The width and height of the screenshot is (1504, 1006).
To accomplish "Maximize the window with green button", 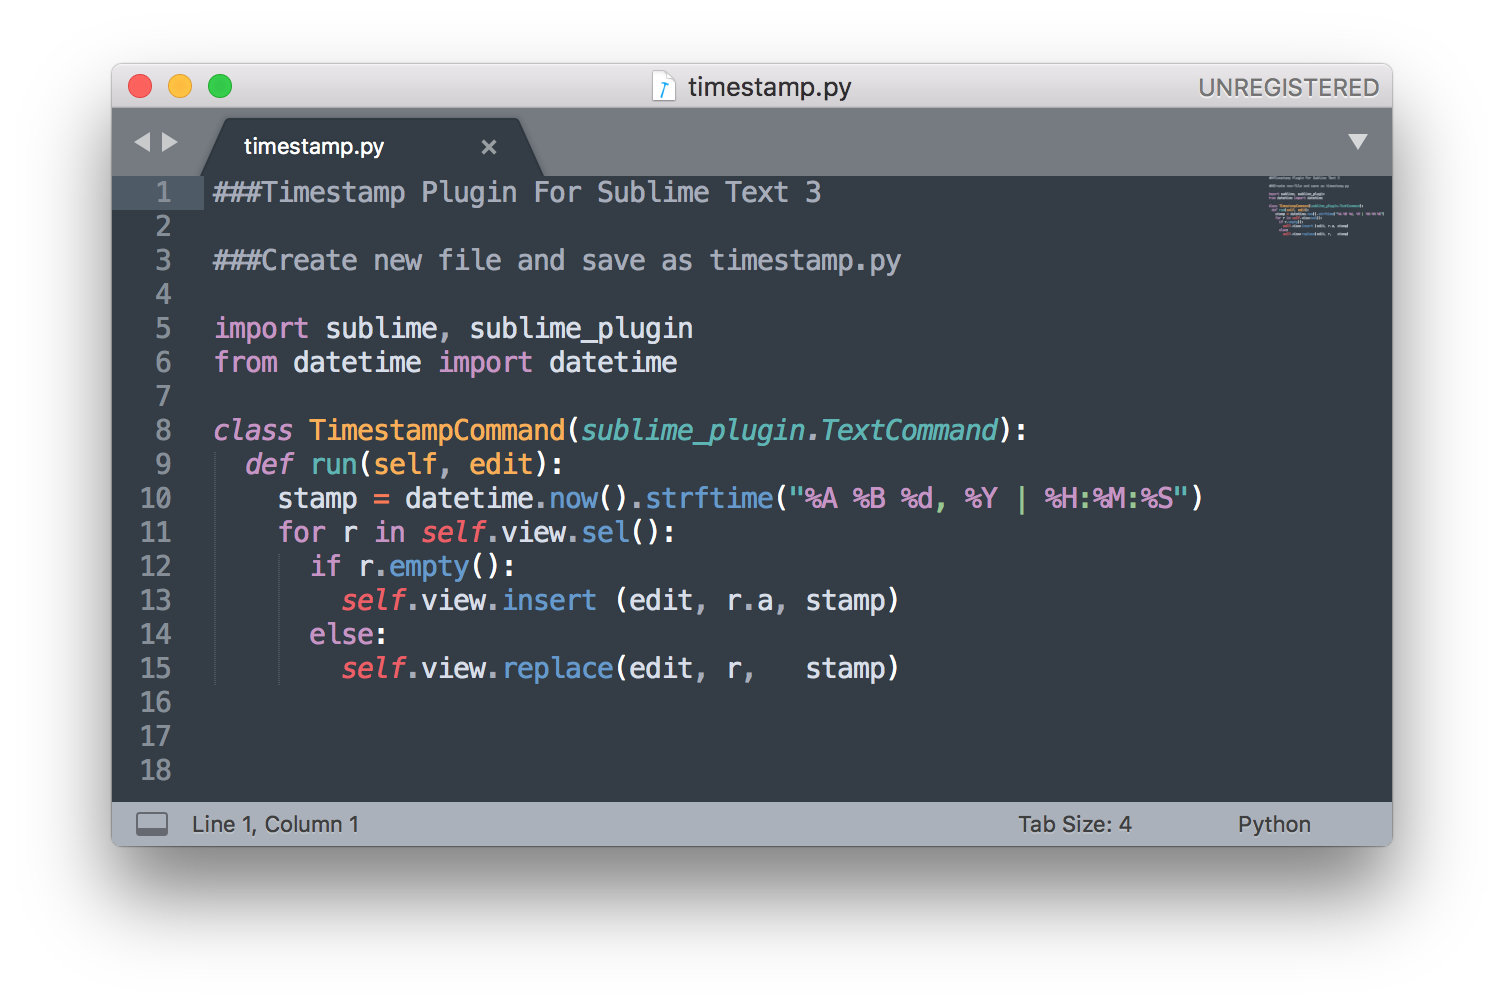I will (220, 86).
